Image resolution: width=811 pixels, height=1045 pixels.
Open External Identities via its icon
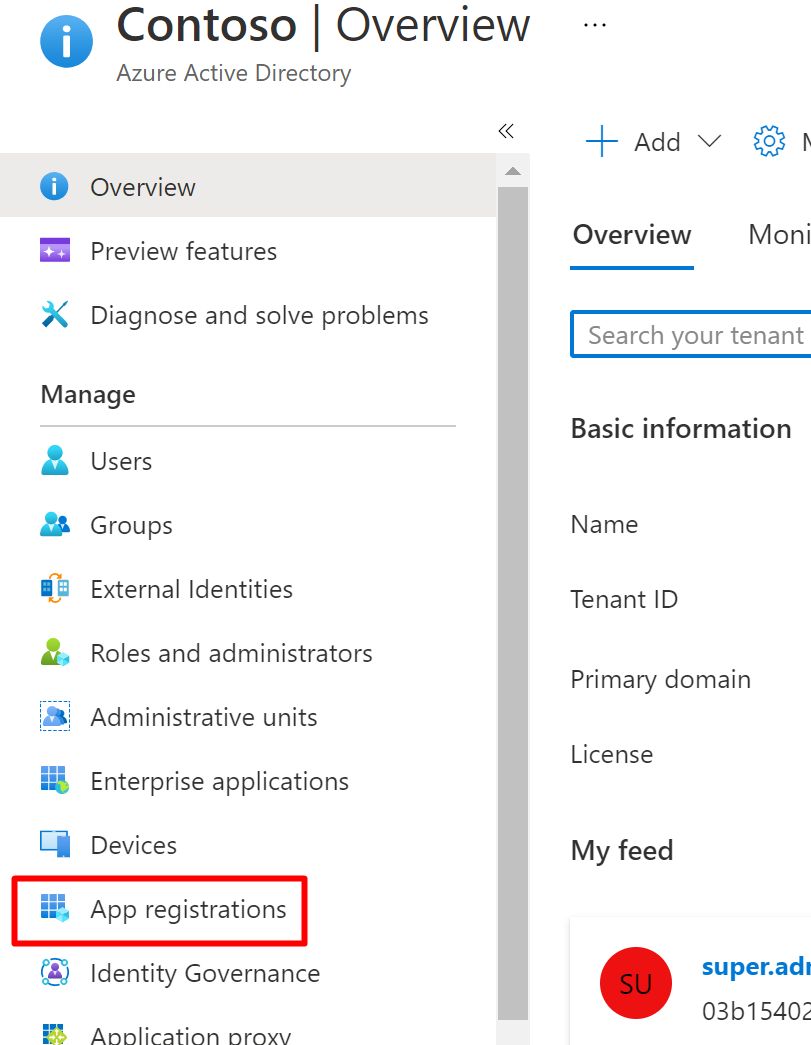pos(55,589)
